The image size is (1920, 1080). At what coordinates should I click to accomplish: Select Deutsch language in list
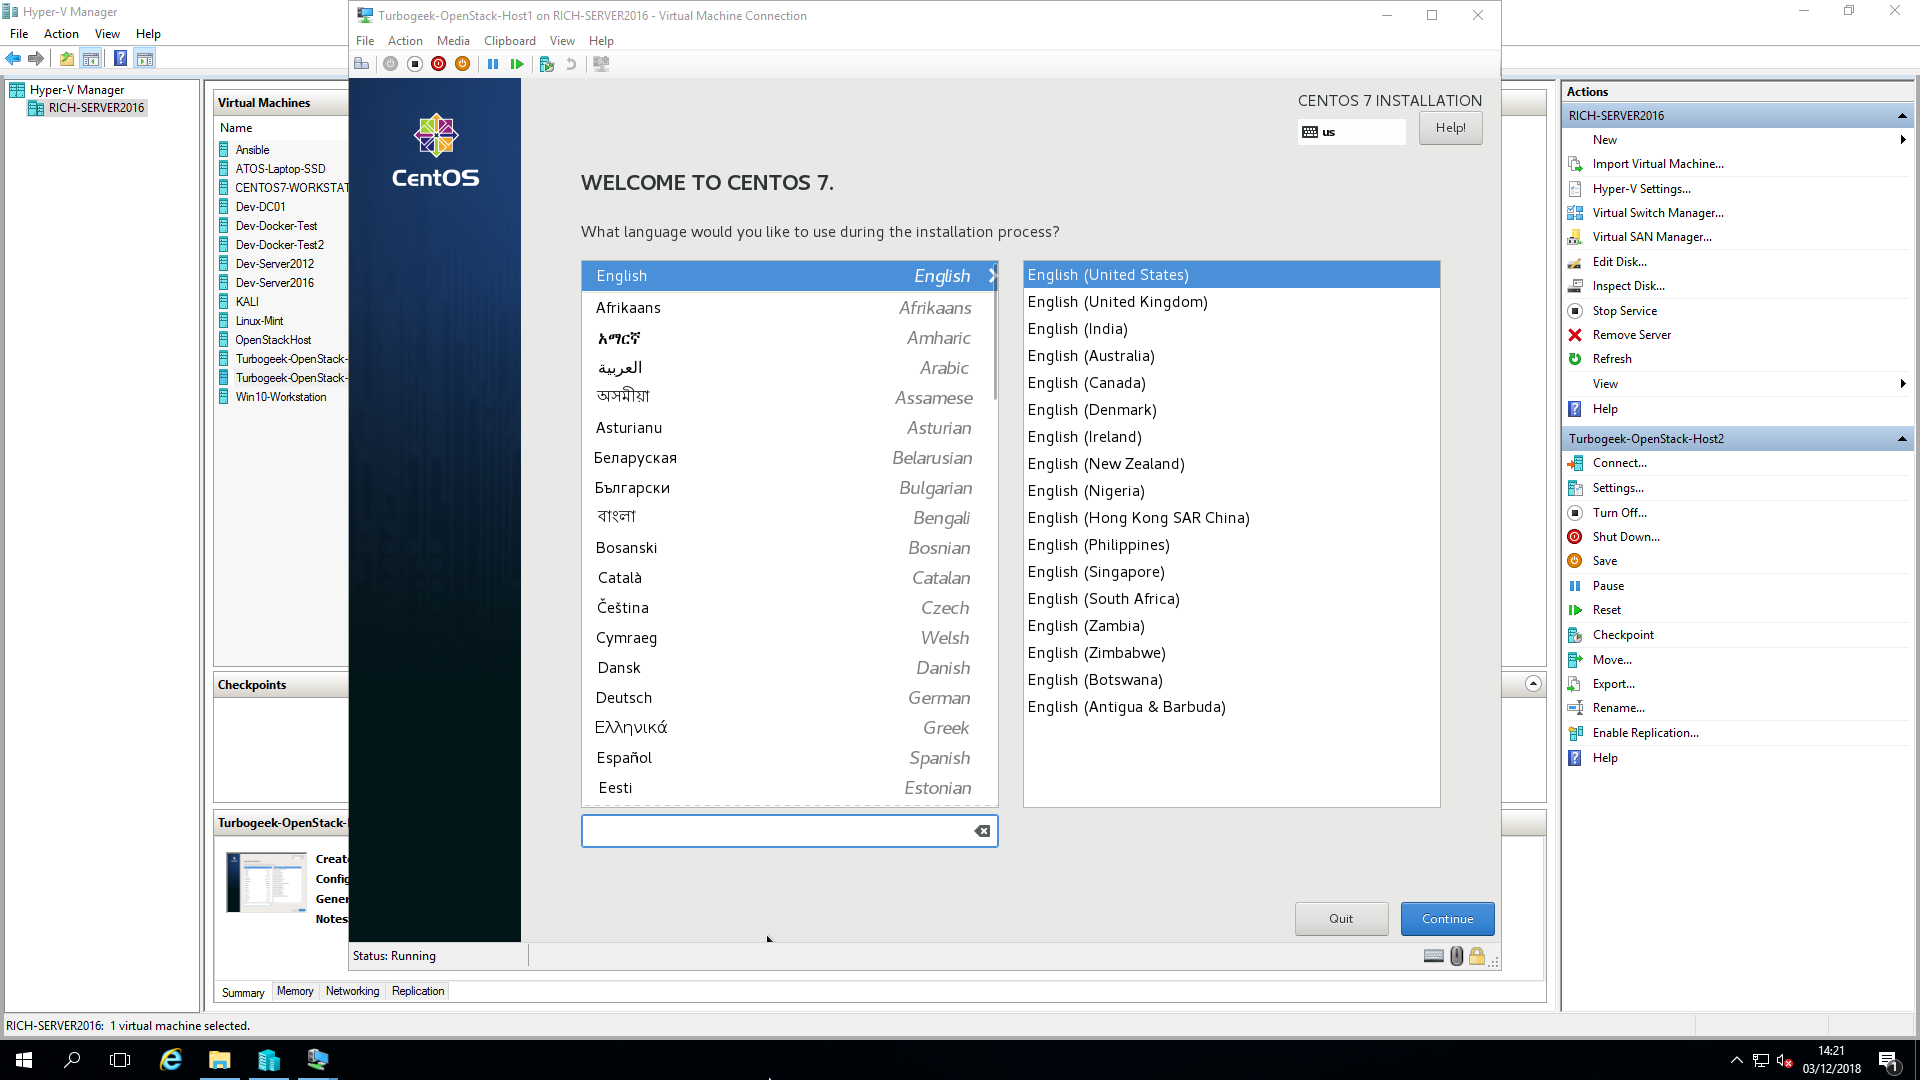click(789, 698)
